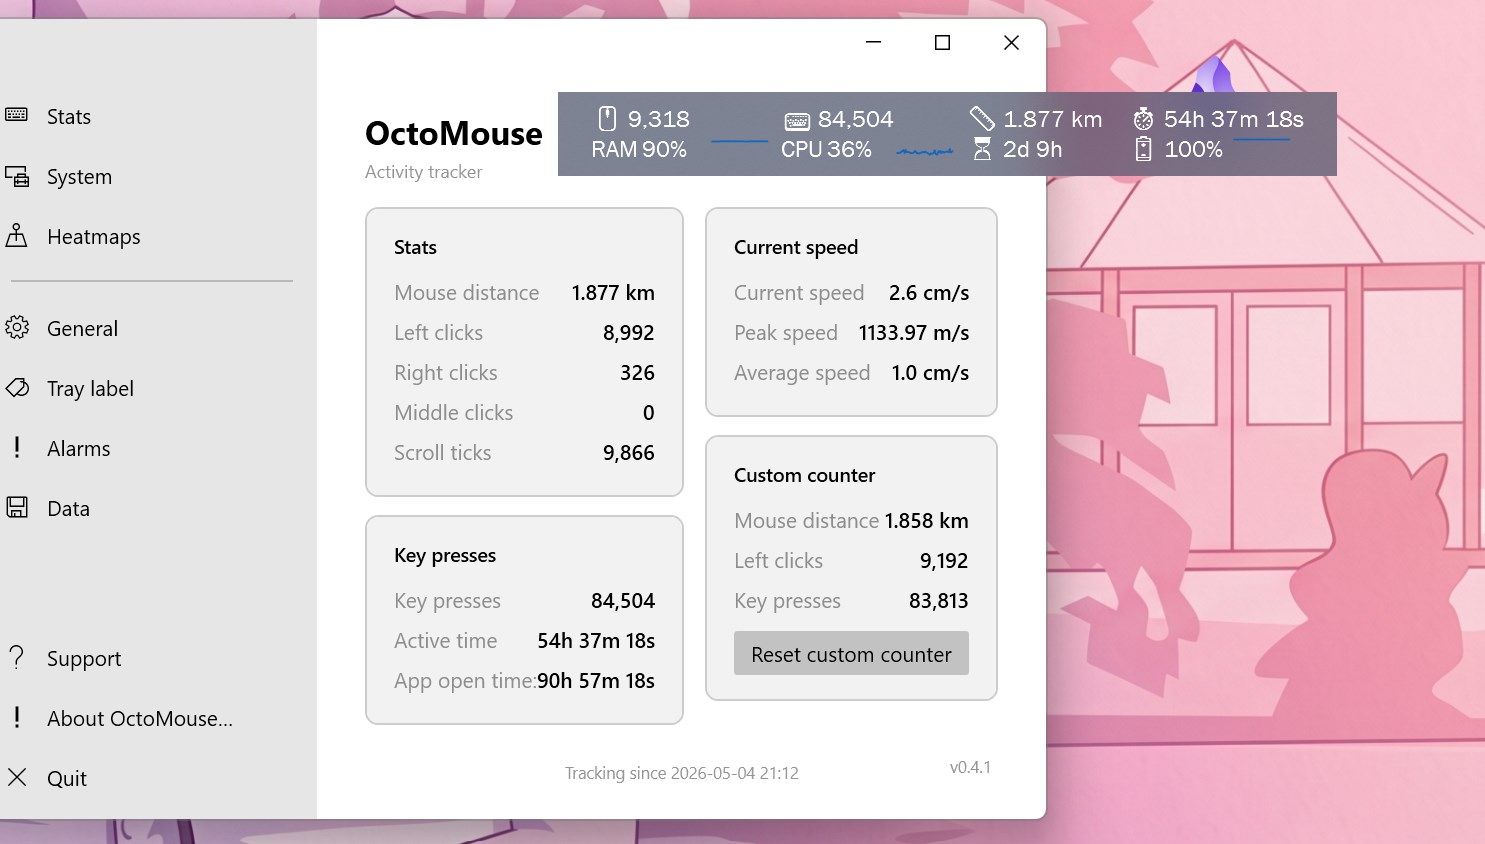The height and width of the screenshot is (844, 1485).
Task: Reset the custom counter
Action: [851, 653]
